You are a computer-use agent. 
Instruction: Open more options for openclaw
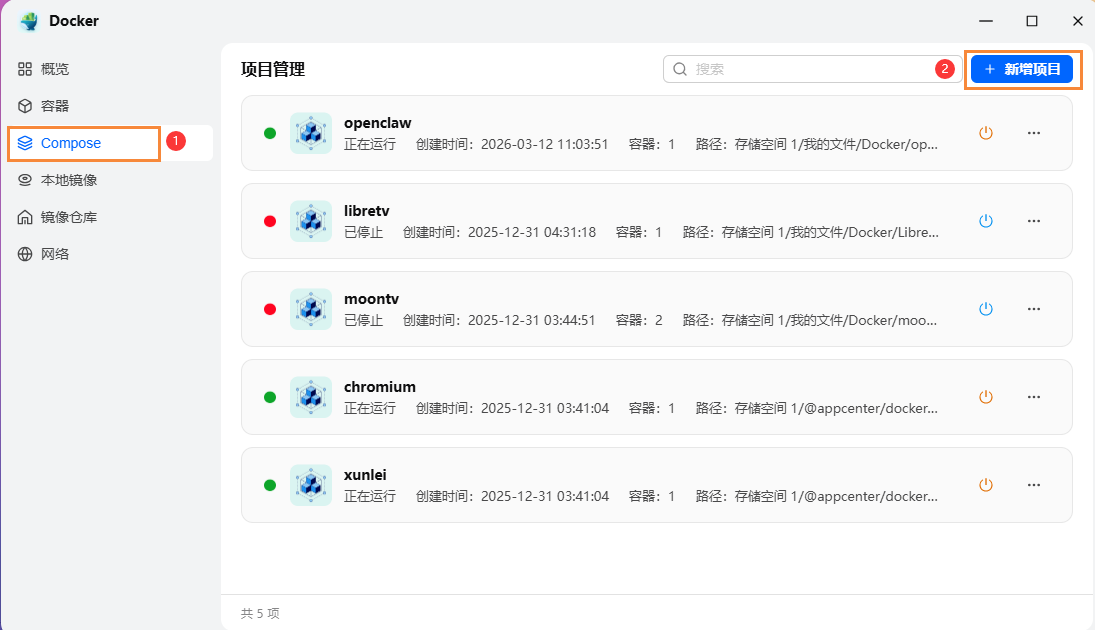click(1034, 133)
